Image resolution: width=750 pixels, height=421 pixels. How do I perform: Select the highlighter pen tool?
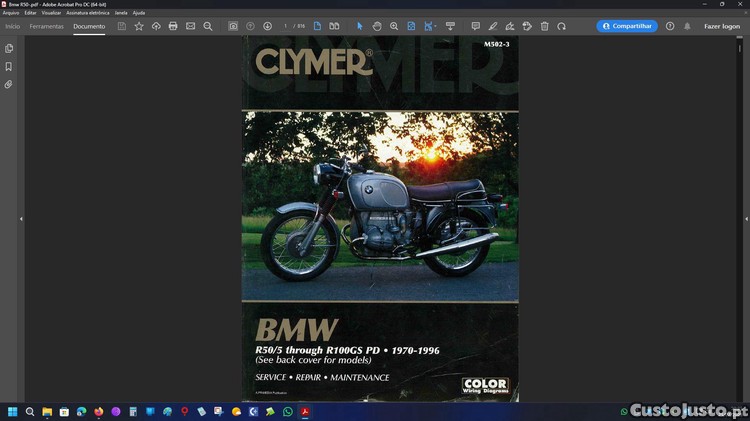point(492,26)
